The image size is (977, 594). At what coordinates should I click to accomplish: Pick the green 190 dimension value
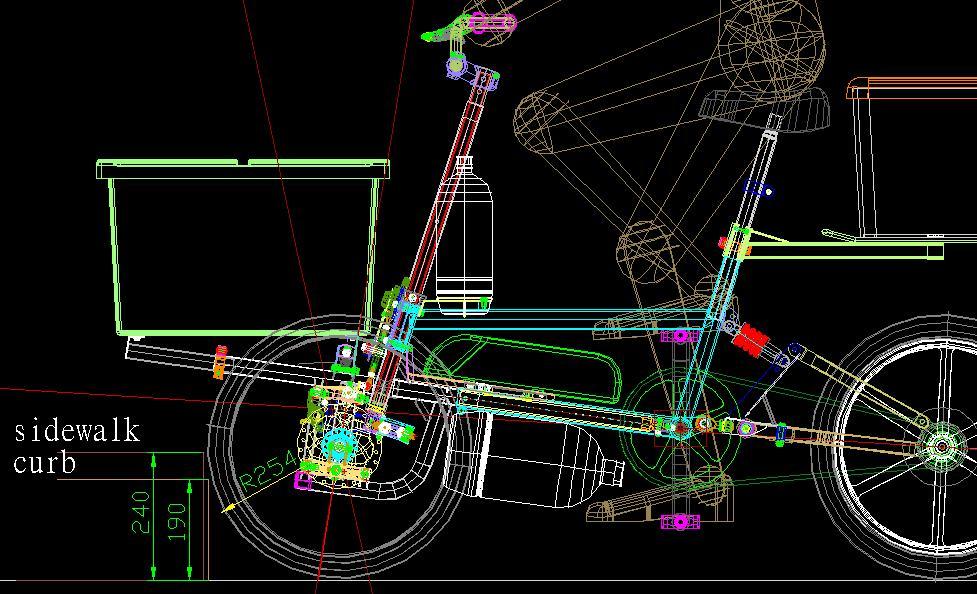176,522
